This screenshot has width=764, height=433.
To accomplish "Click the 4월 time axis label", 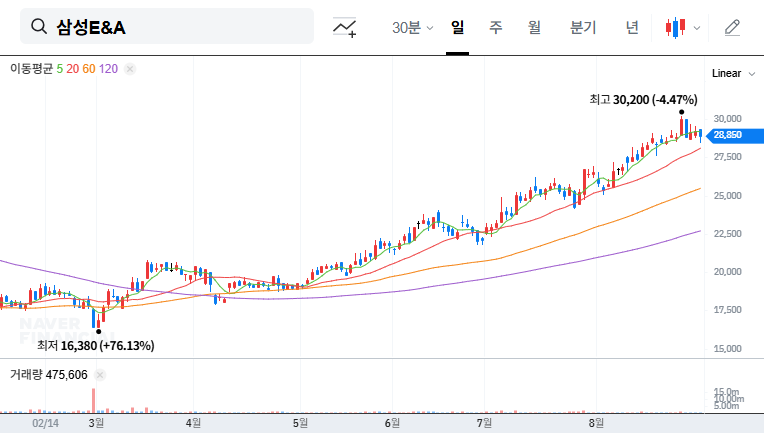I will point(193,423).
